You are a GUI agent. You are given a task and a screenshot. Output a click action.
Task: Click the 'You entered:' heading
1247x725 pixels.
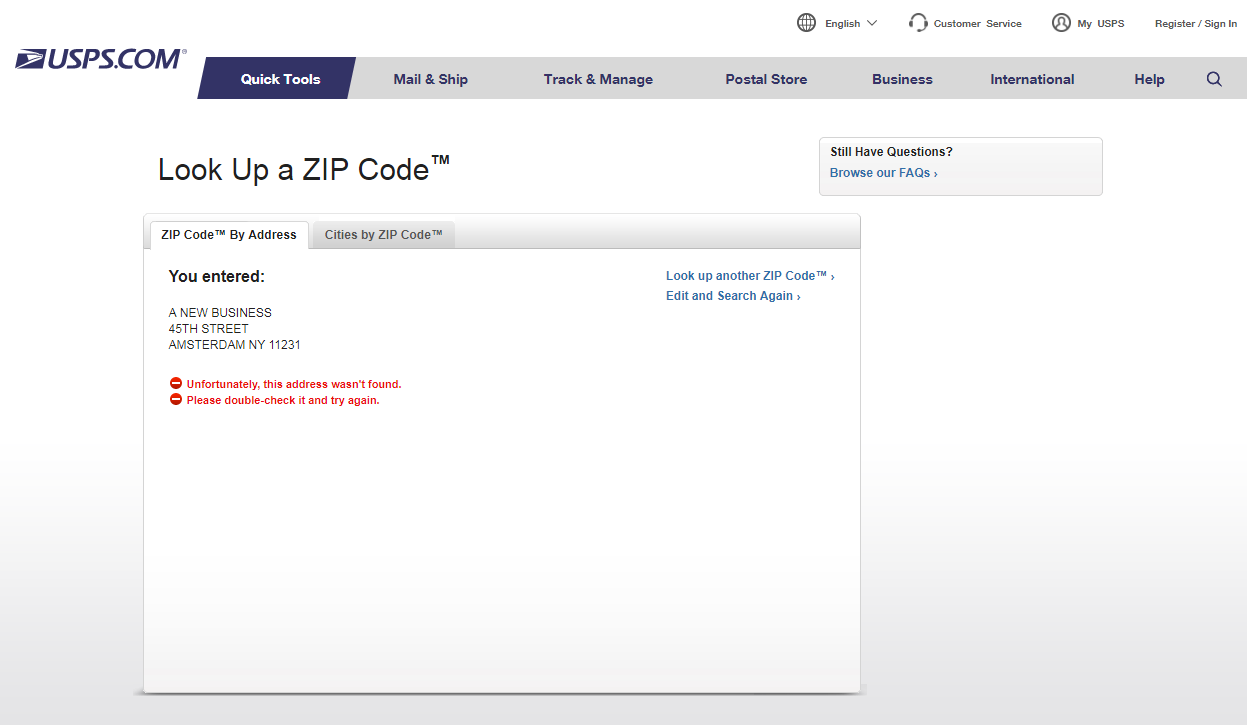pyautogui.click(x=217, y=276)
